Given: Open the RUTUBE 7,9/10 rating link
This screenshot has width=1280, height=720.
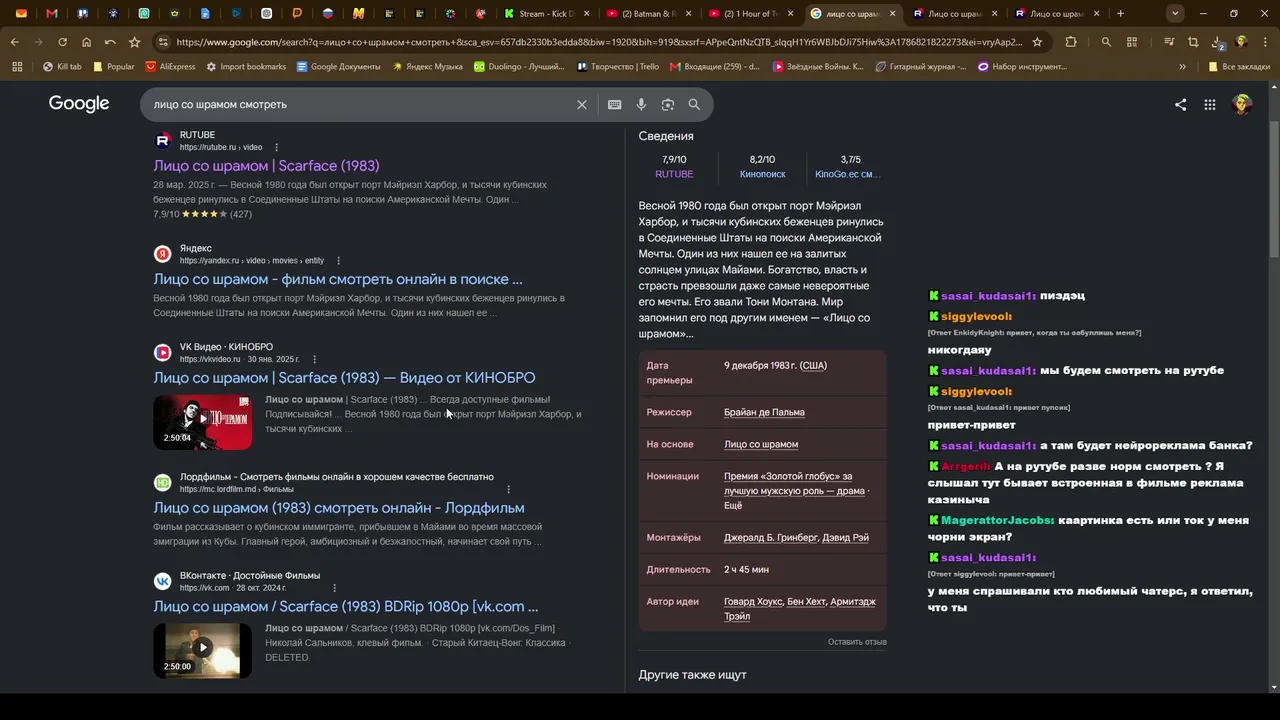Looking at the screenshot, I should click(x=674, y=174).
